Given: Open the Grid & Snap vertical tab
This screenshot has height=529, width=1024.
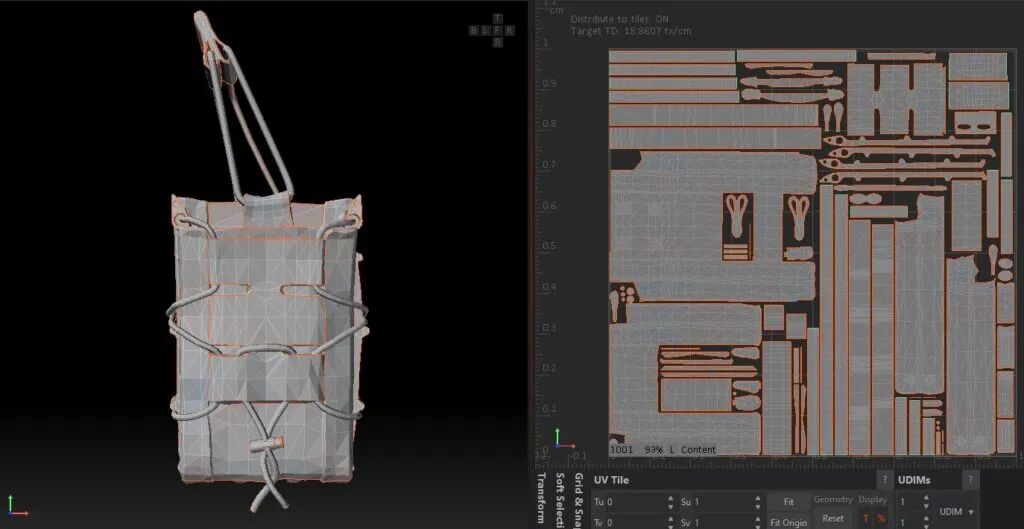Looking at the screenshot, I should coord(579,500).
